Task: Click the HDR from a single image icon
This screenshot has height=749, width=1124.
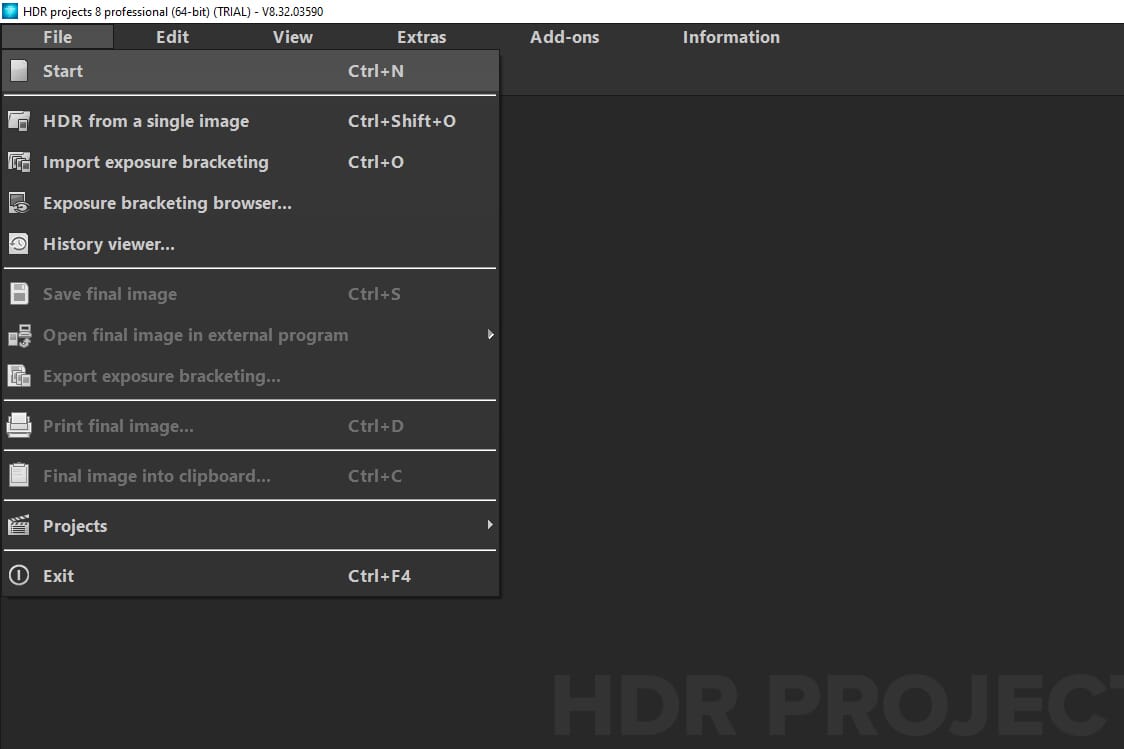Action: (x=19, y=121)
